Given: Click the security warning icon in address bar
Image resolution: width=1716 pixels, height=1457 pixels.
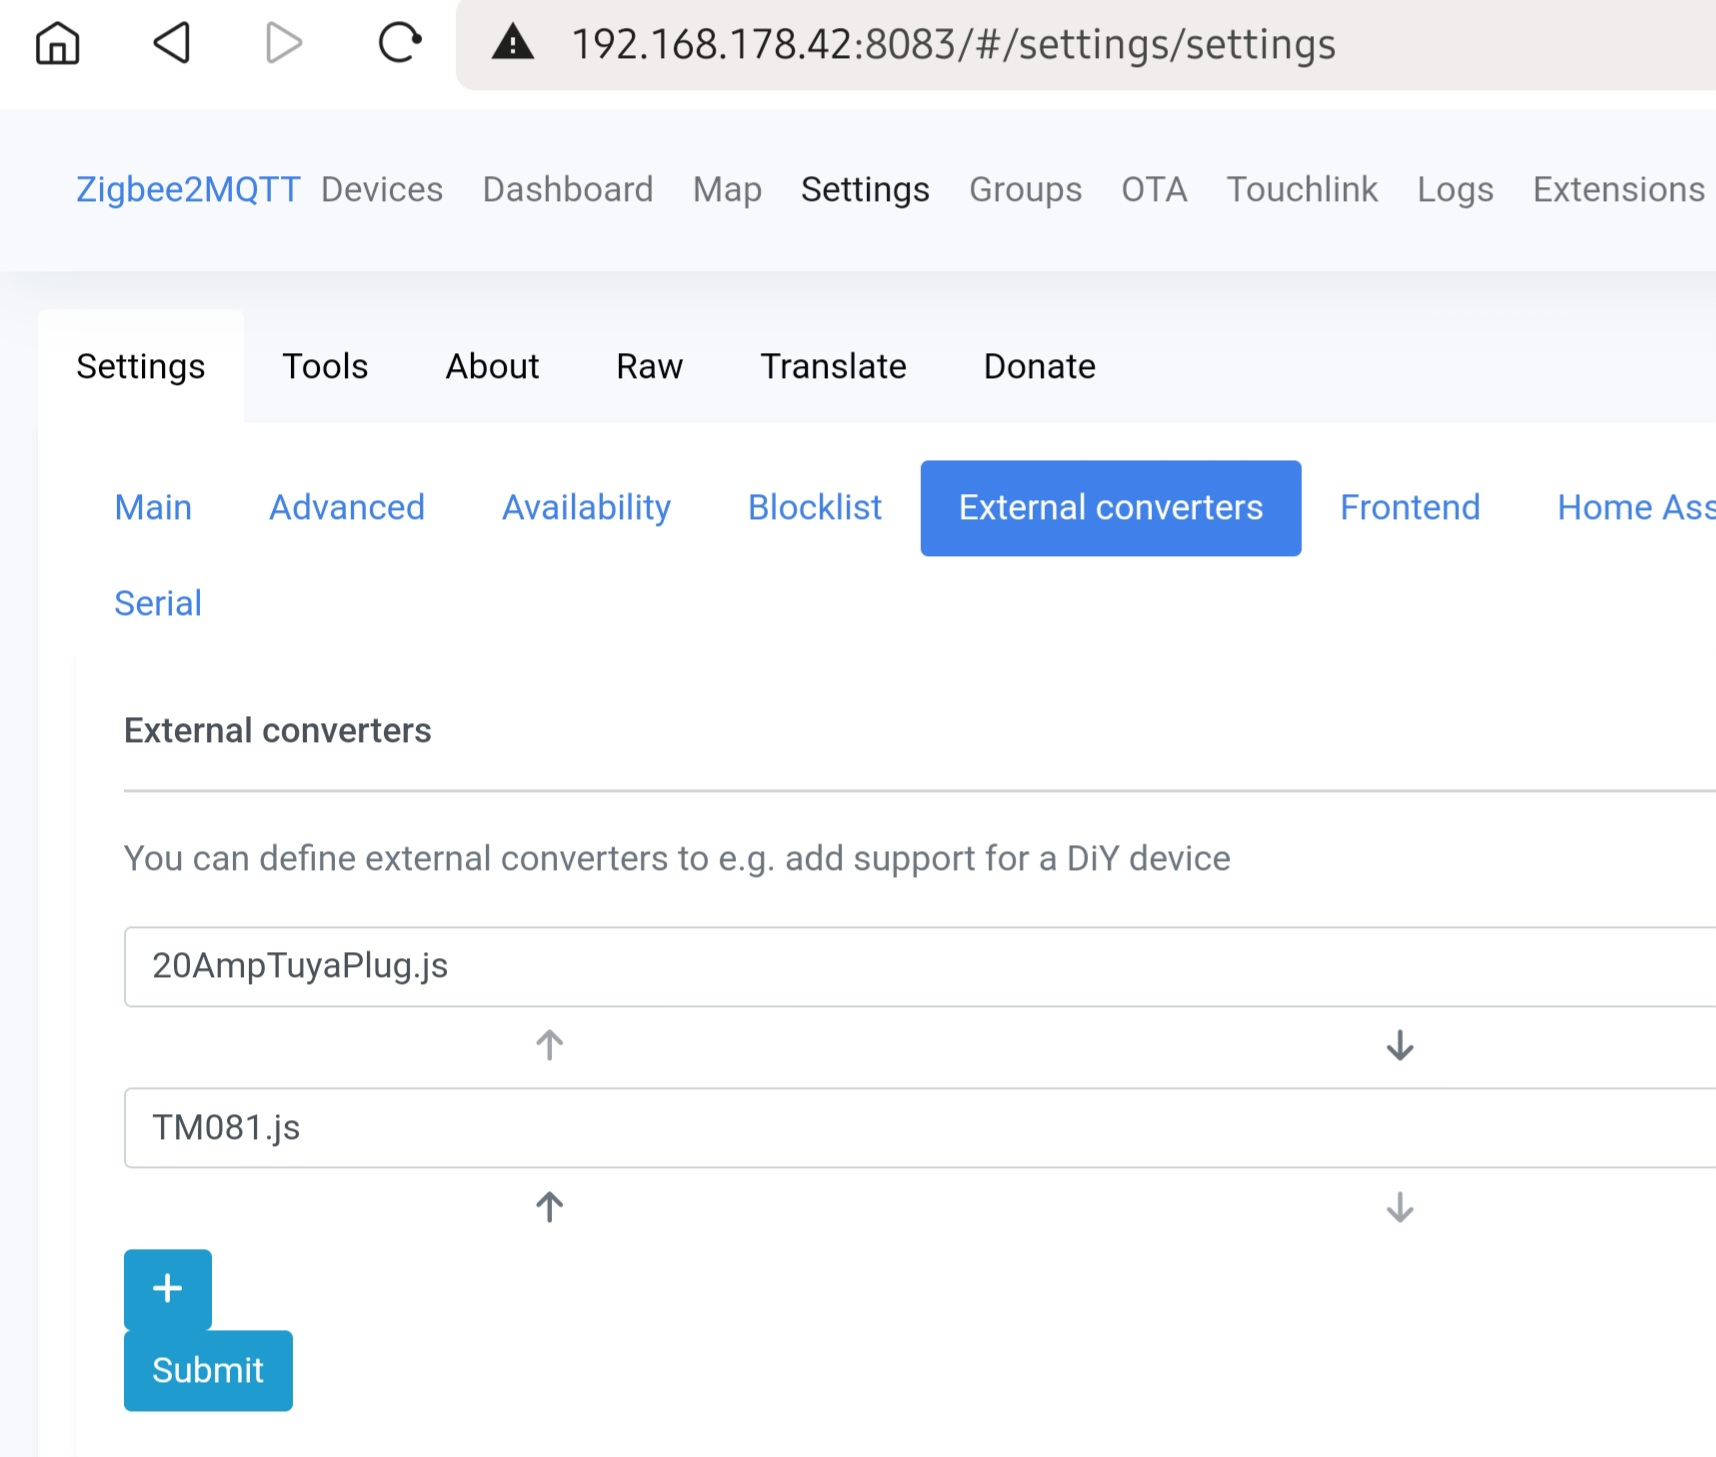Looking at the screenshot, I should (513, 43).
